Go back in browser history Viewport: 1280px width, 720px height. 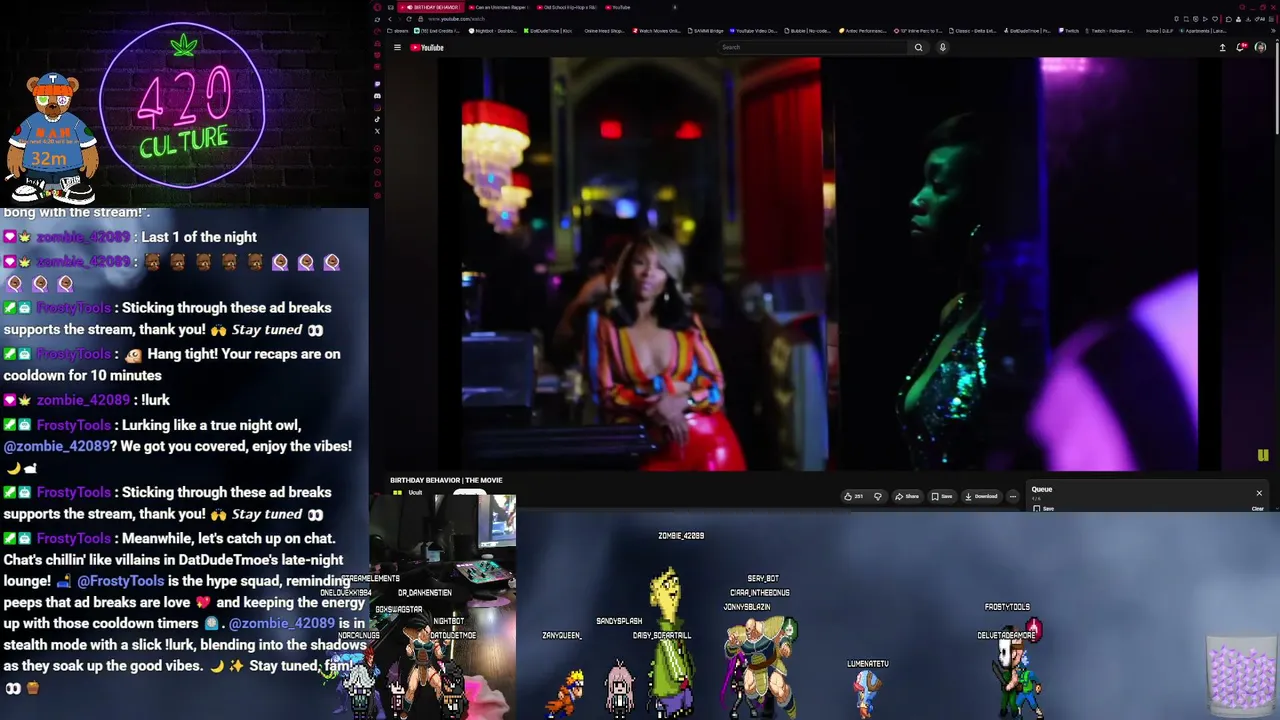pos(389,19)
